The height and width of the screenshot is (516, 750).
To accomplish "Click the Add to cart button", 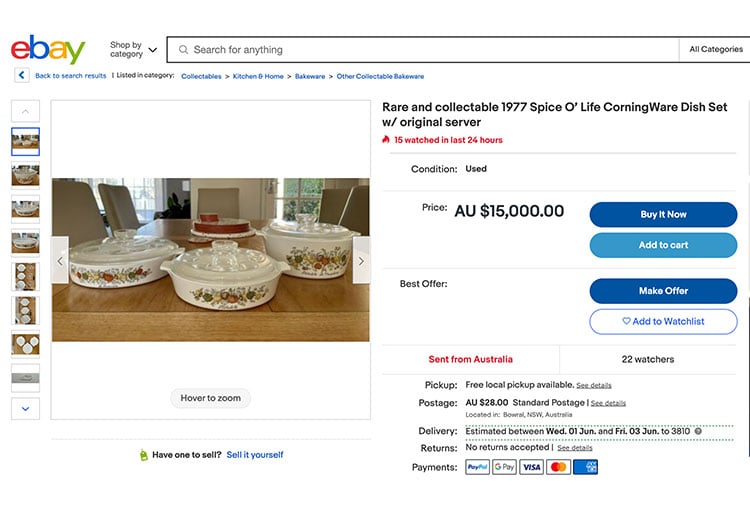I will click(x=663, y=245).
